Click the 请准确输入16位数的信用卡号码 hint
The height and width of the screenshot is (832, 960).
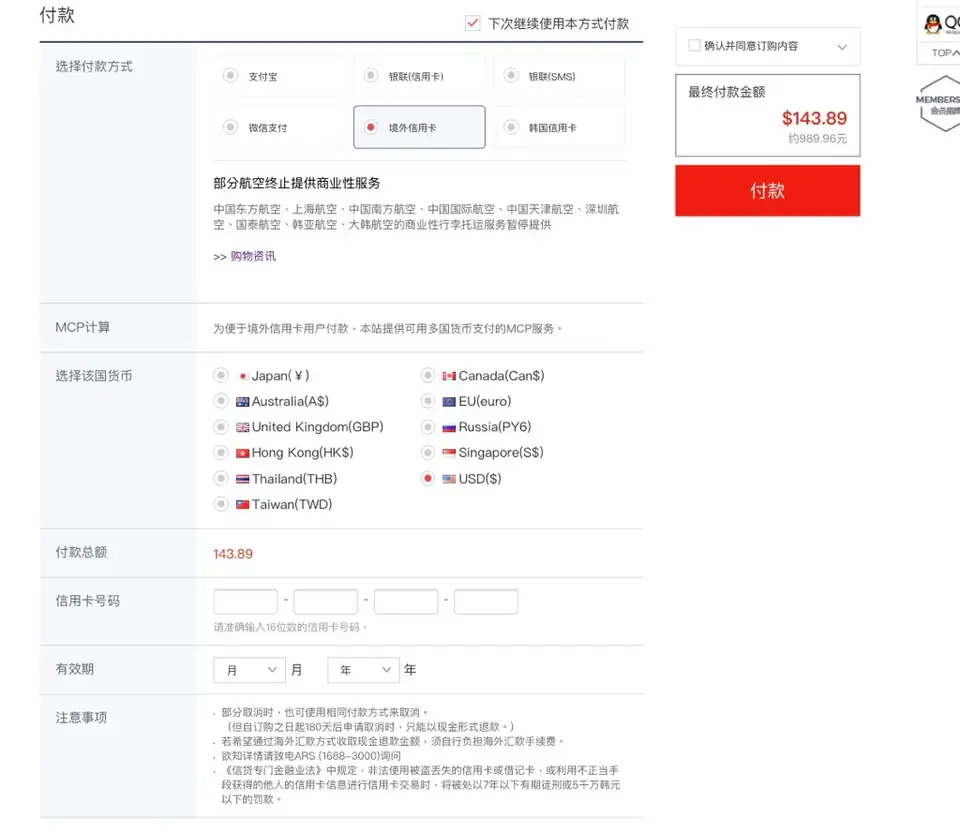[290, 627]
